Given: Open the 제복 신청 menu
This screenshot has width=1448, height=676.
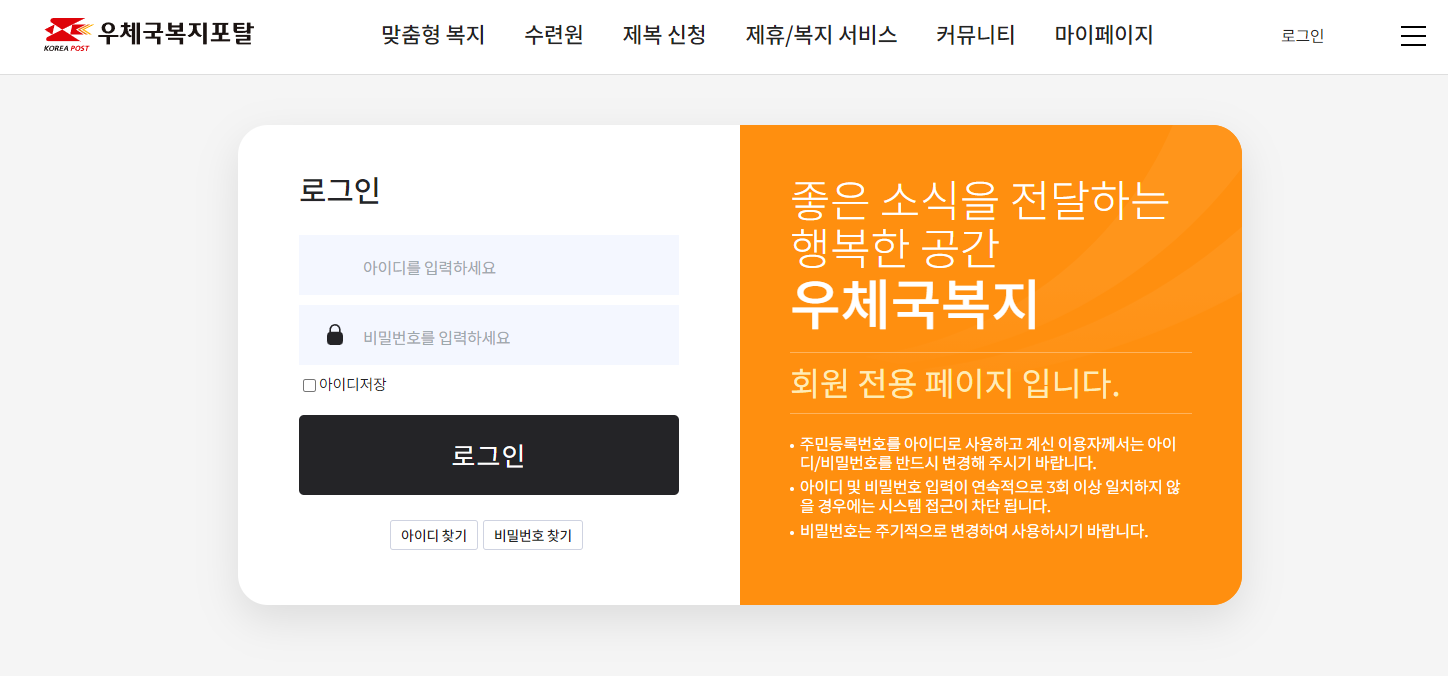Looking at the screenshot, I should [x=664, y=35].
